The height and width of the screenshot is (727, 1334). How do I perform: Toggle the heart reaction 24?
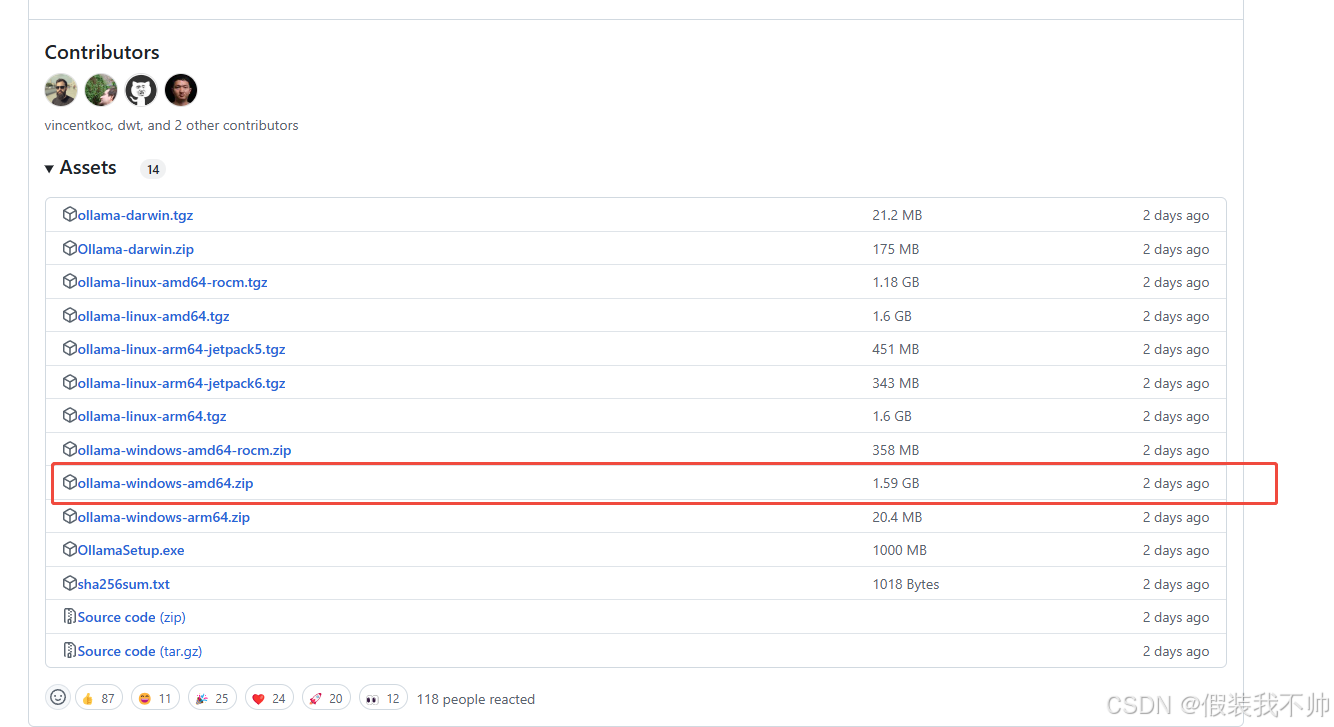[269, 698]
